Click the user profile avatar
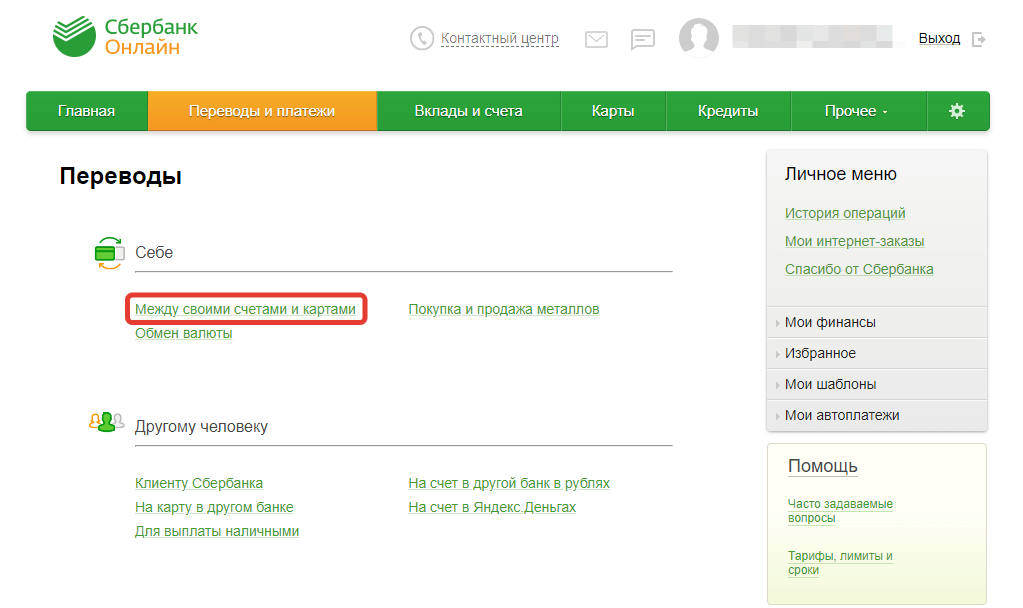Screen dimensions: 1023x608 pos(698,38)
